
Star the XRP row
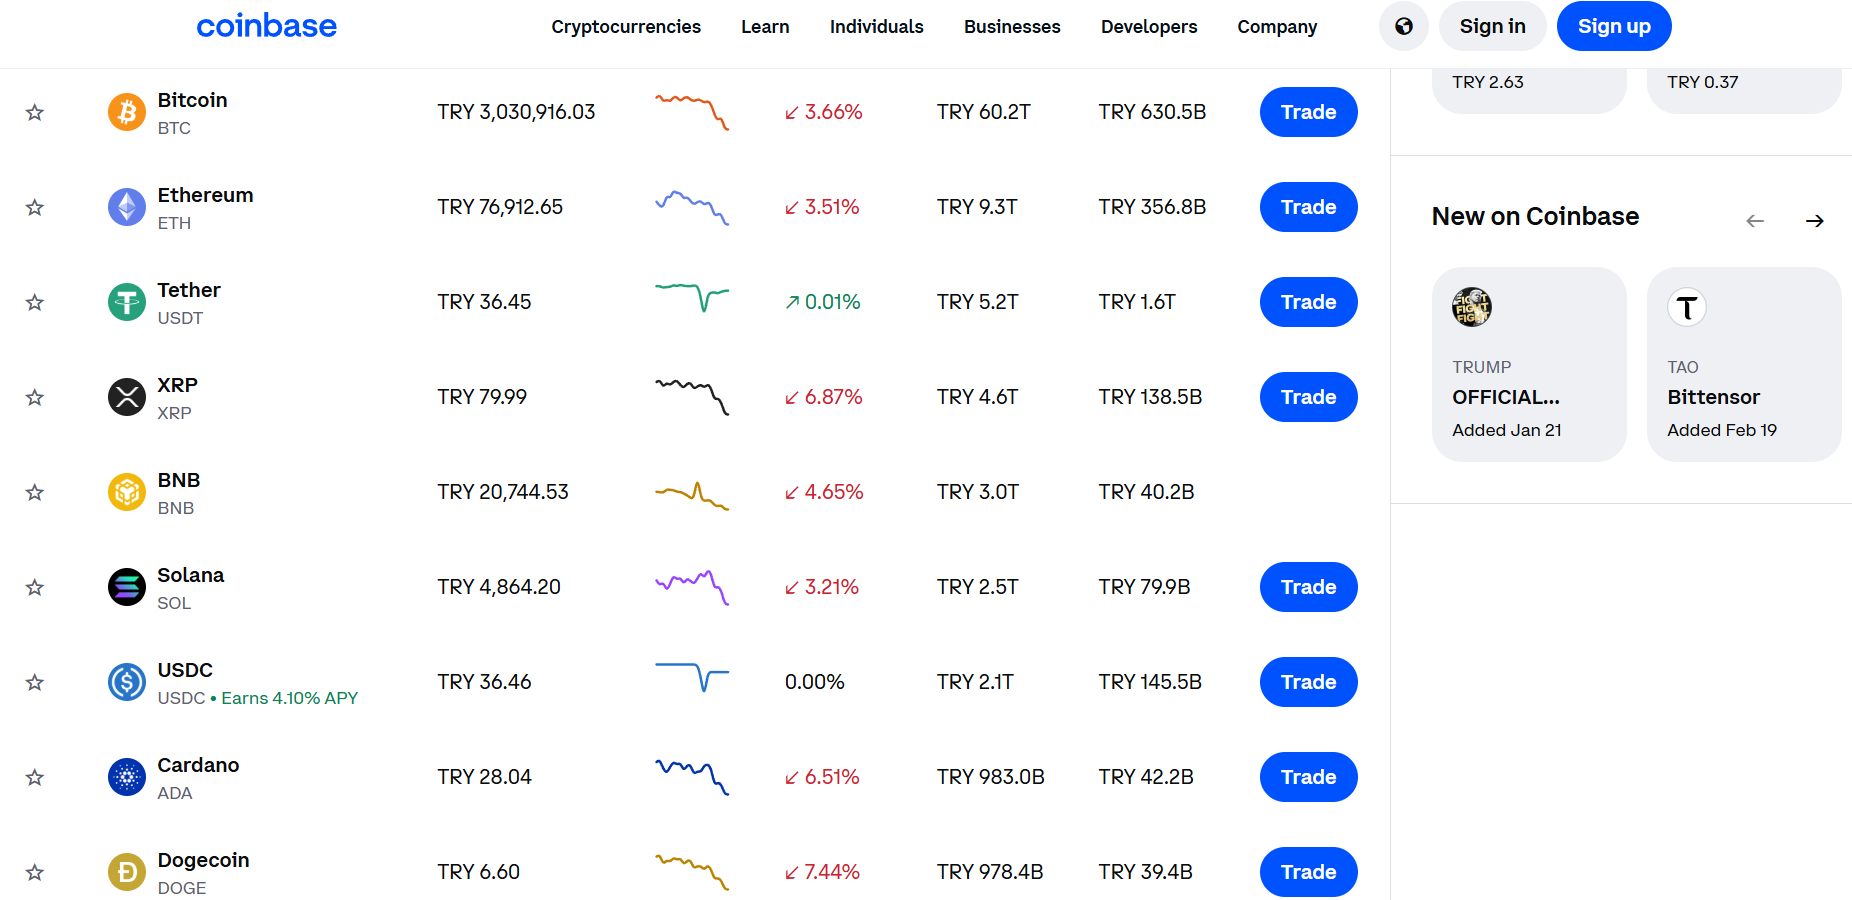click(35, 397)
